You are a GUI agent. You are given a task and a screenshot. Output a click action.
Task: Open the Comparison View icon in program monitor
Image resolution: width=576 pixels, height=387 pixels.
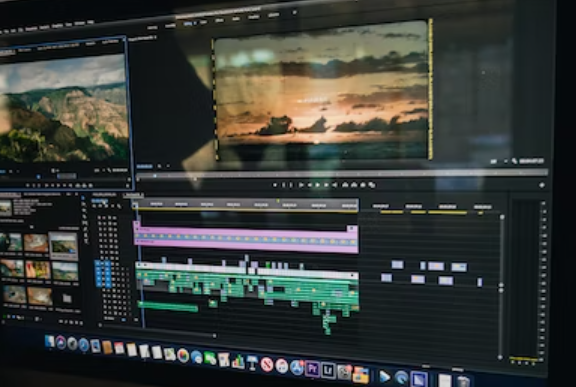[372, 185]
